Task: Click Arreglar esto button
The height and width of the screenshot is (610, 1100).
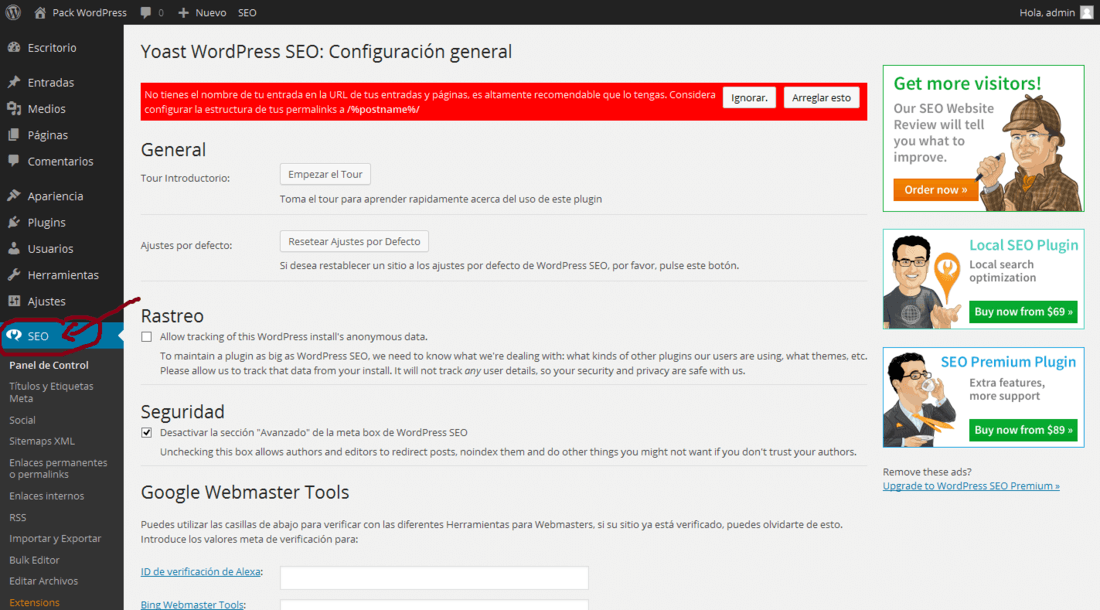Action: [821, 97]
